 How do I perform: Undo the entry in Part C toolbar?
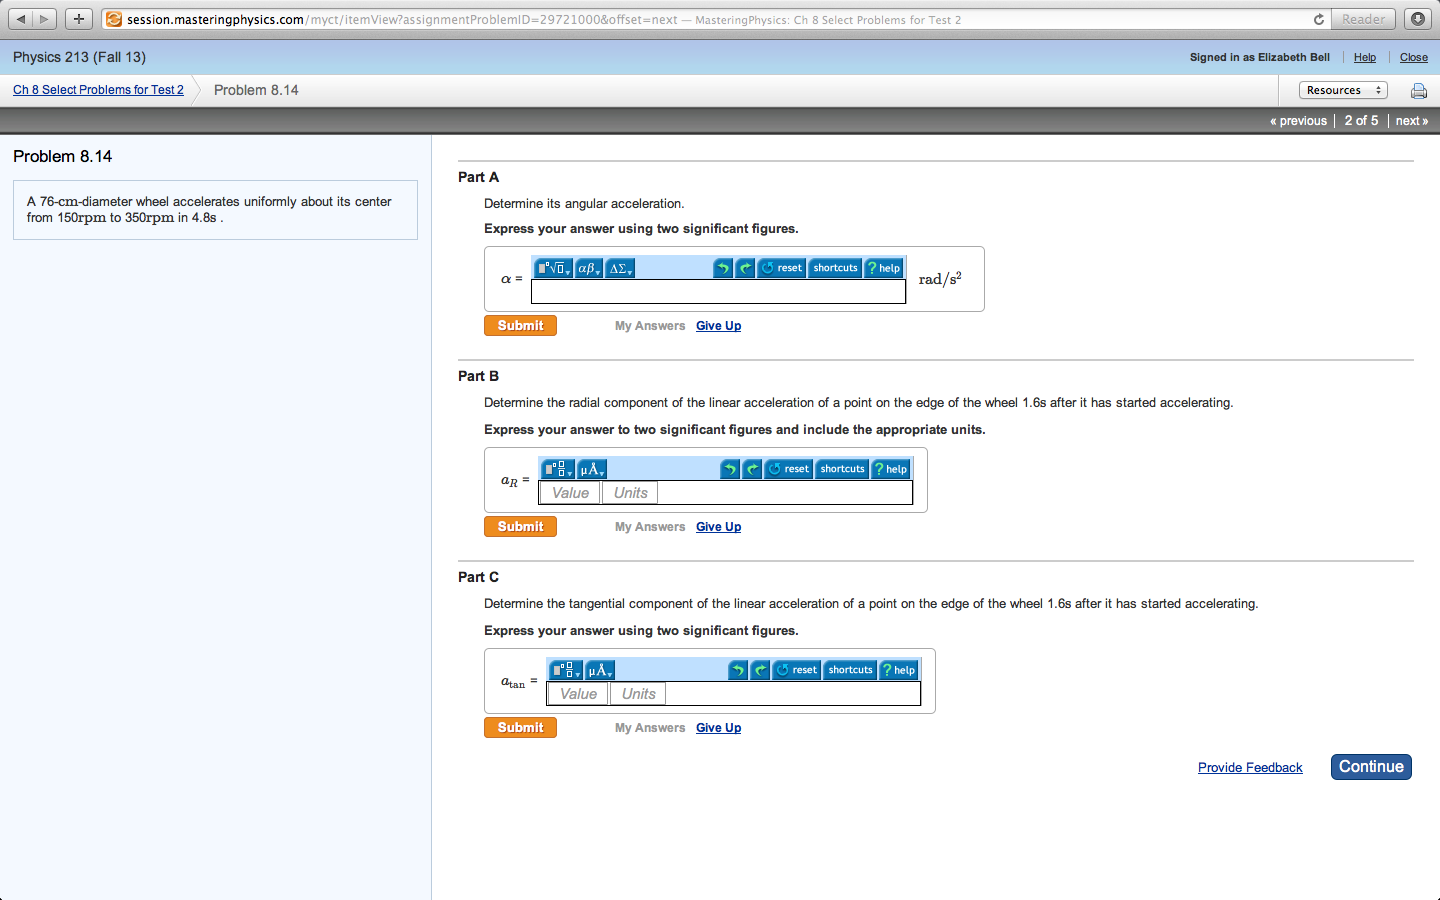[x=737, y=670]
